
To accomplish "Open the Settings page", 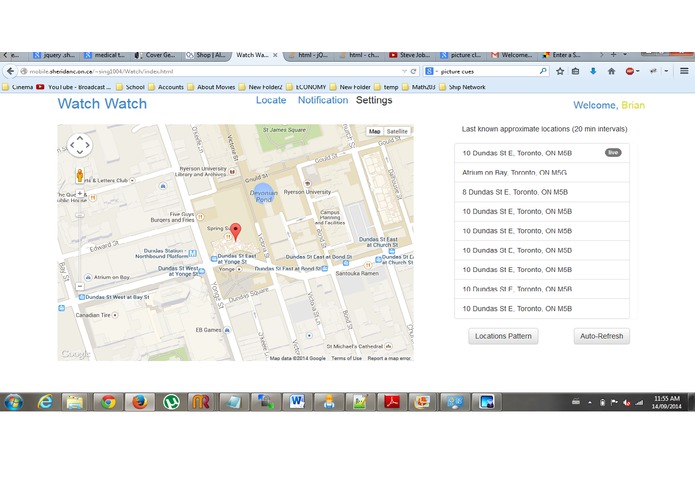I will (374, 100).
